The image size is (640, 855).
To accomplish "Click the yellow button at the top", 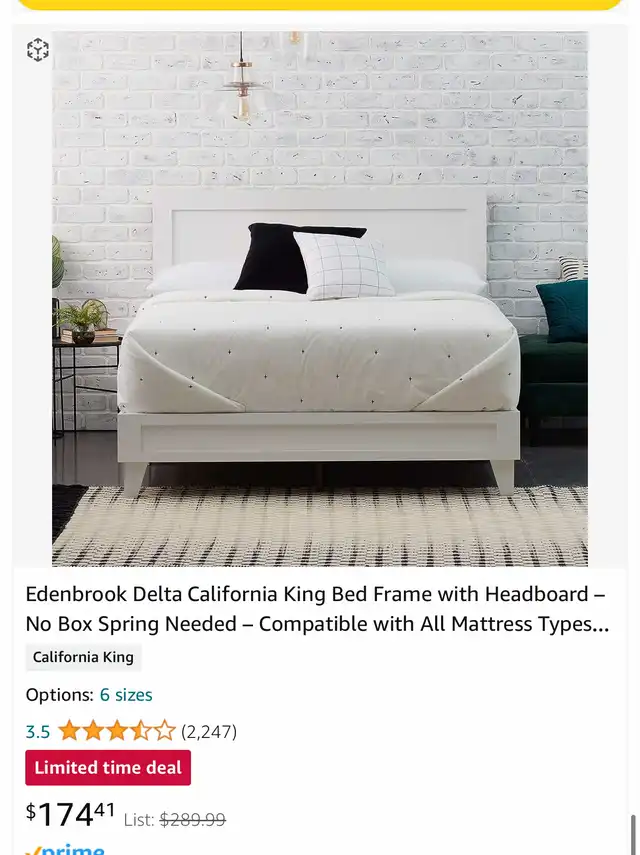I will click(320, 5).
